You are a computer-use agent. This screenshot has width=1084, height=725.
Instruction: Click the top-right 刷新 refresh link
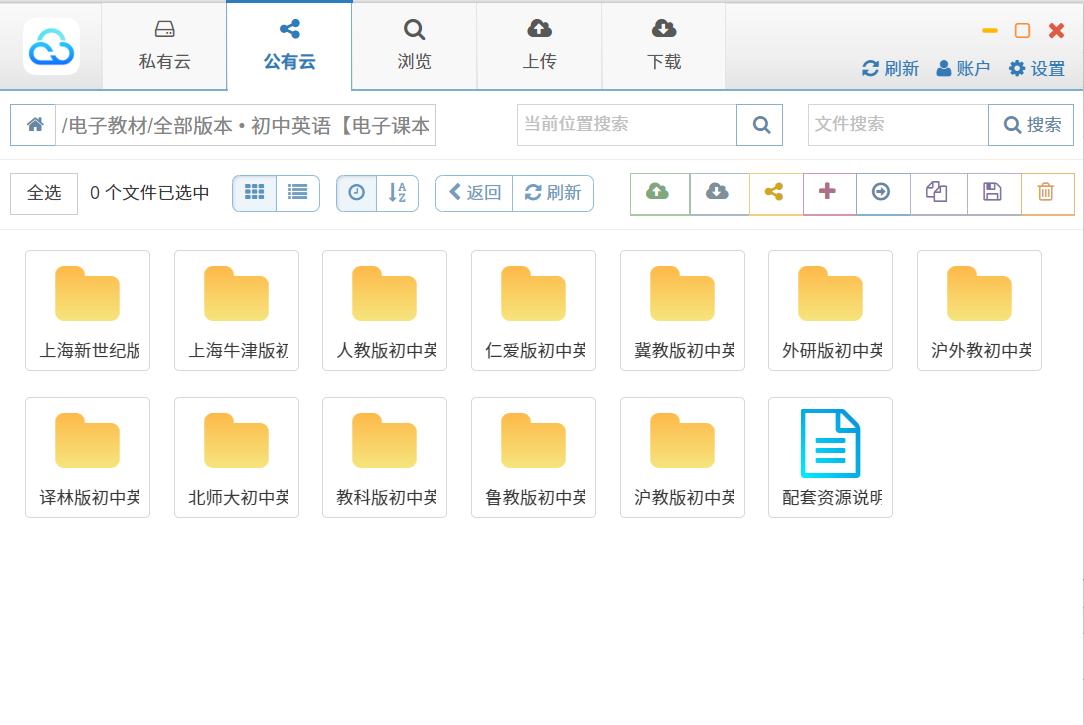click(x=890, y=68)
